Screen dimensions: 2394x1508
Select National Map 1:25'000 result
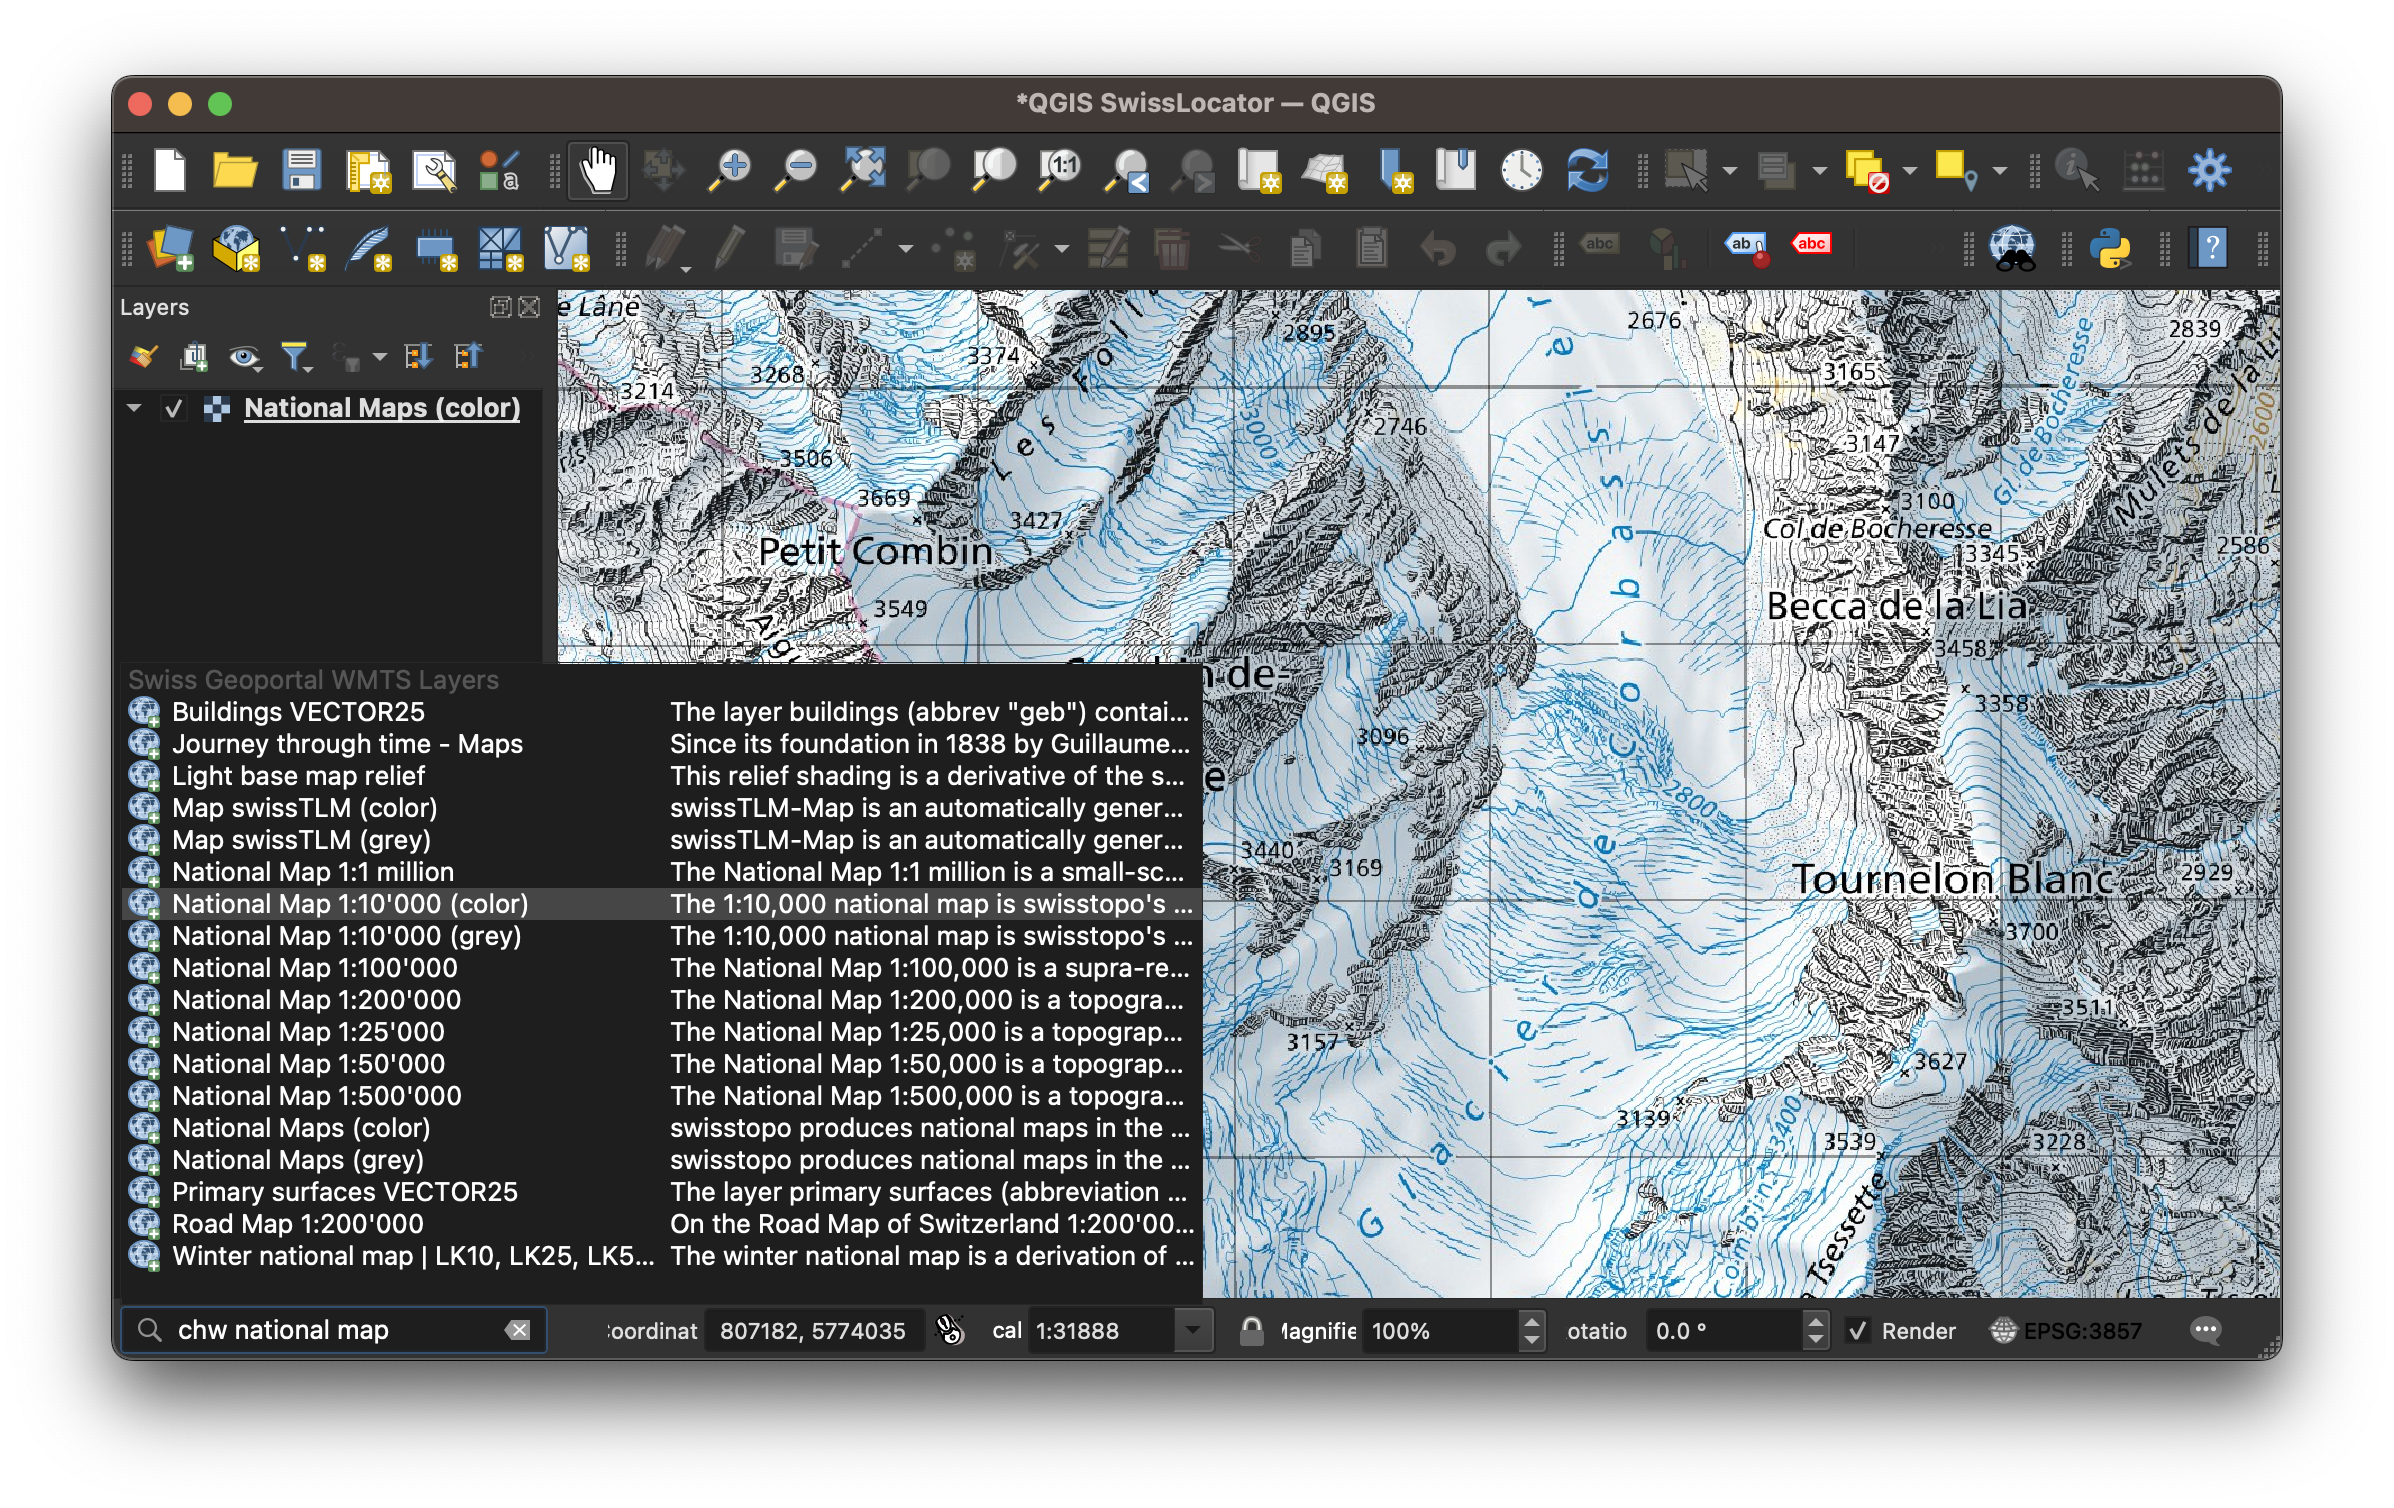click(x=662, y=1032)
